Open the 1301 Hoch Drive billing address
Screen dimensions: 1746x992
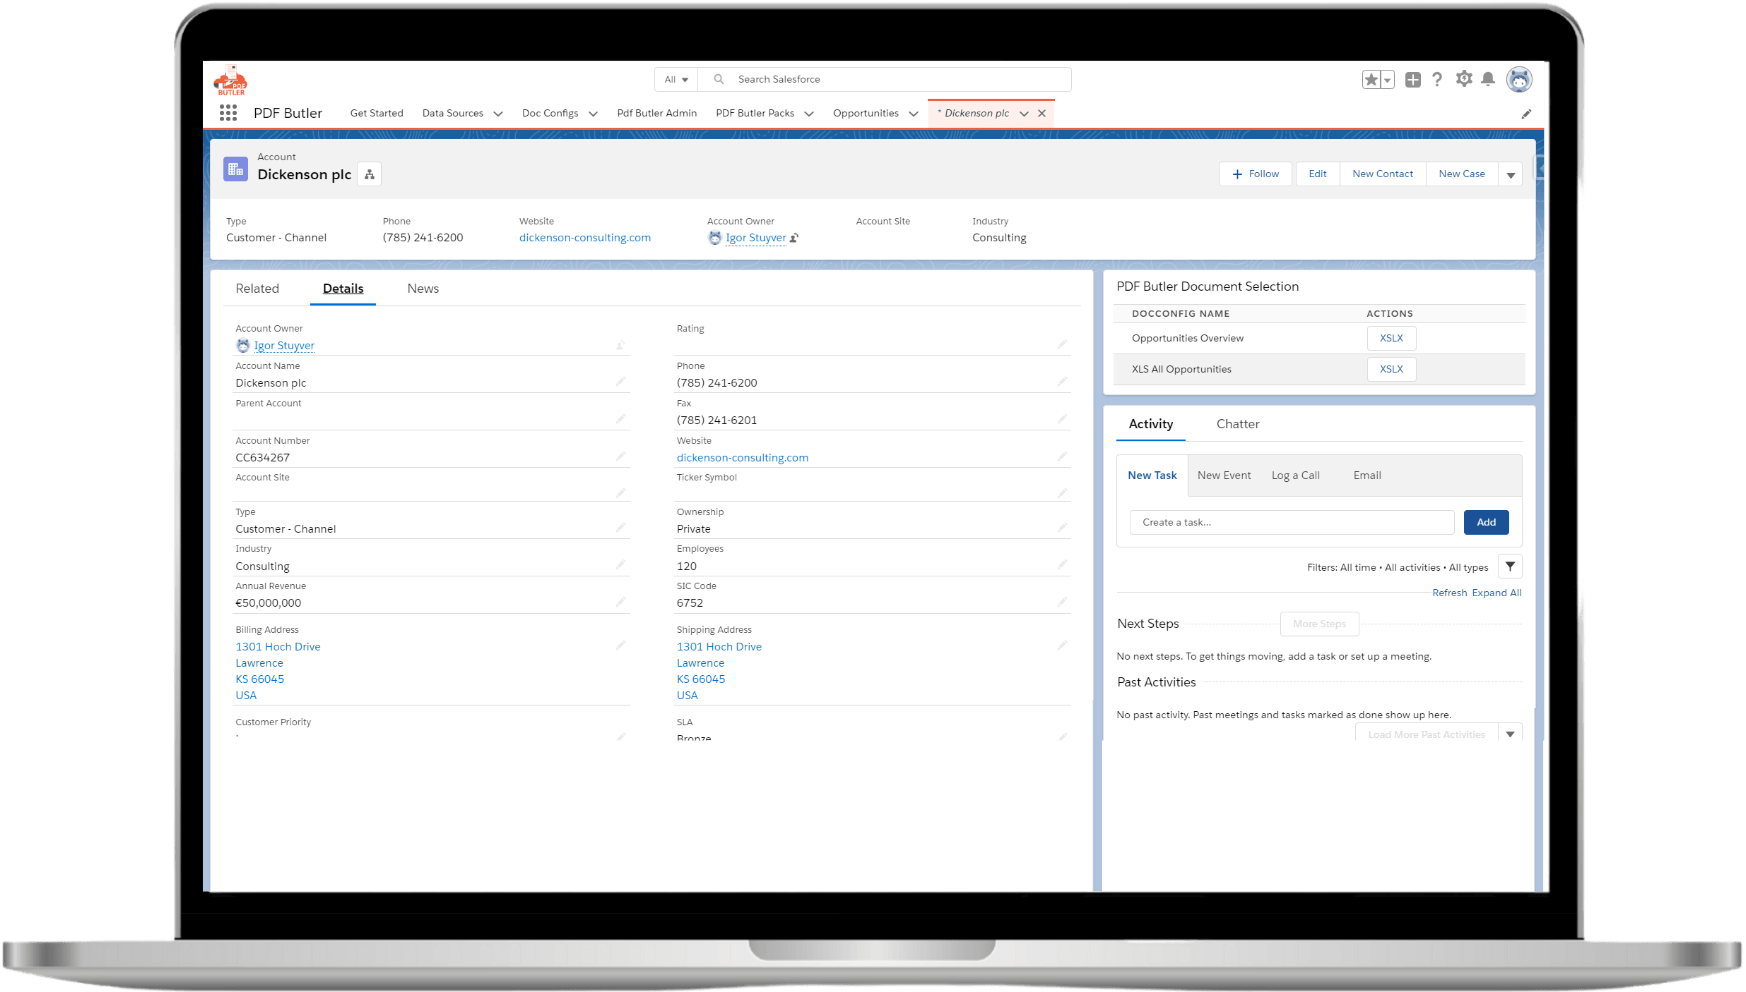278,647
